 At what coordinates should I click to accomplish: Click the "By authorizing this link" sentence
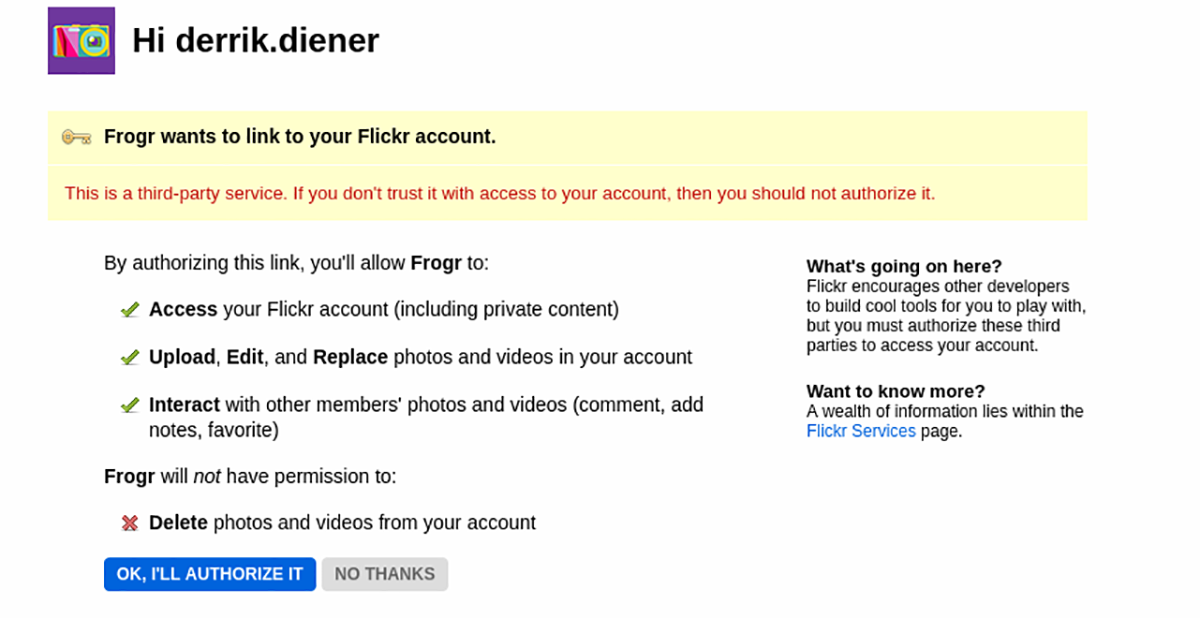click(x=296, y=264)
